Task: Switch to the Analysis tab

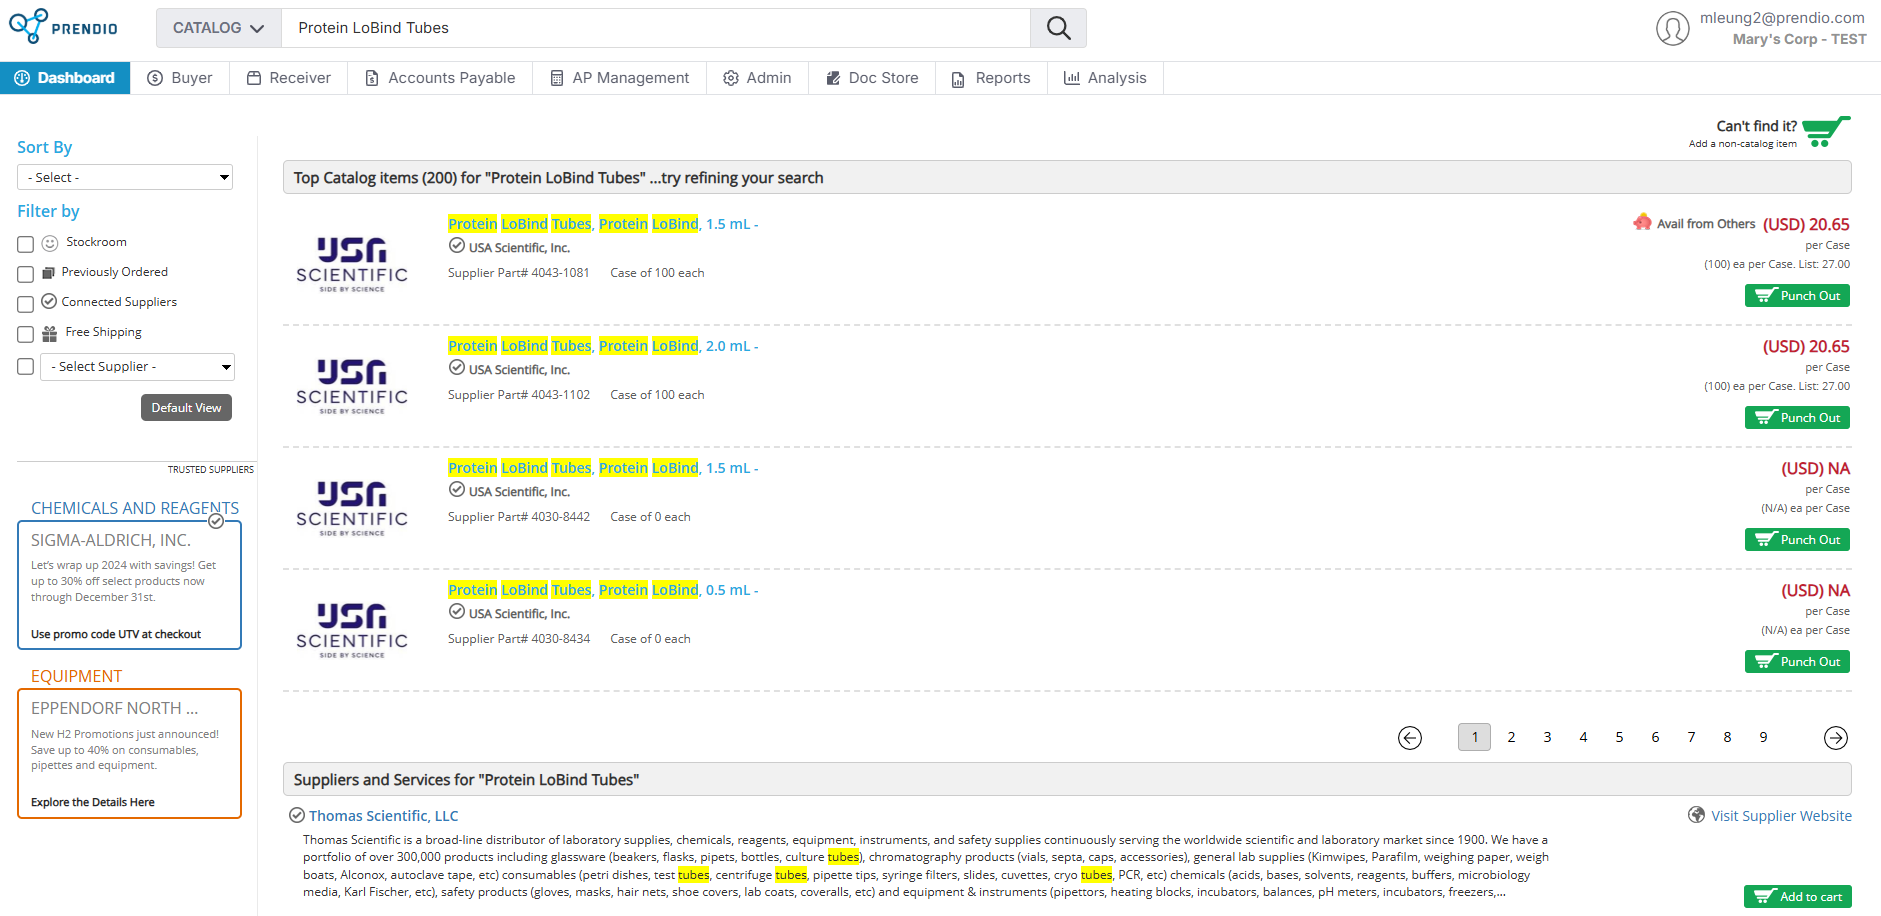Action: click(1106, 78)
